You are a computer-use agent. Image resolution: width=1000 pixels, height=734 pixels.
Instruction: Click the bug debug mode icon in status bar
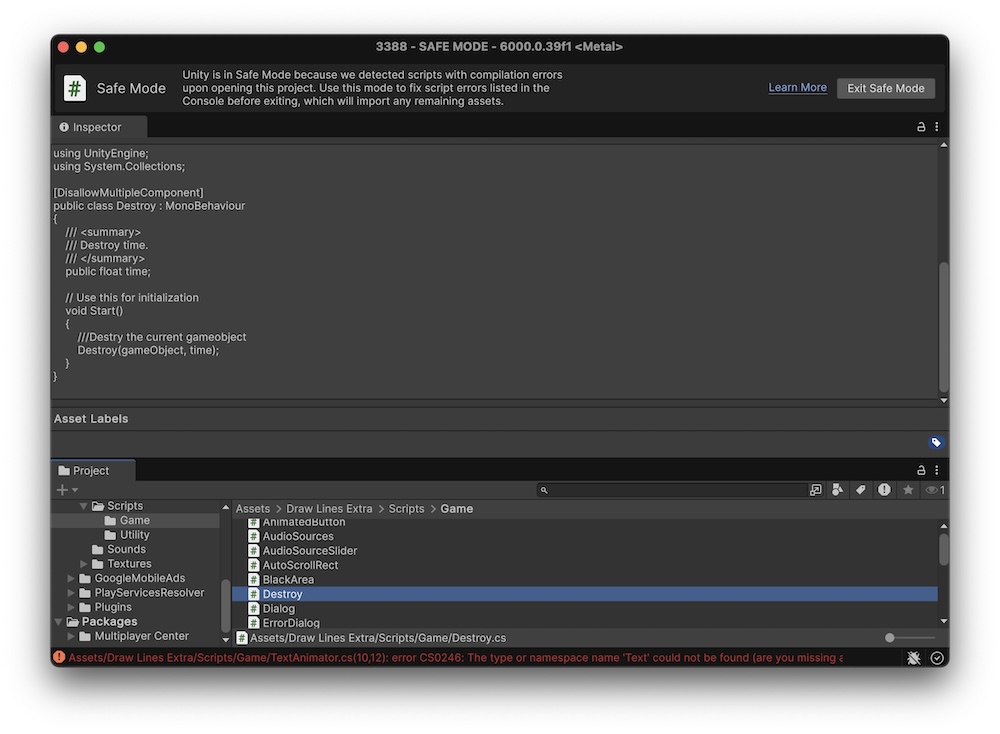[x=914, y=658]
